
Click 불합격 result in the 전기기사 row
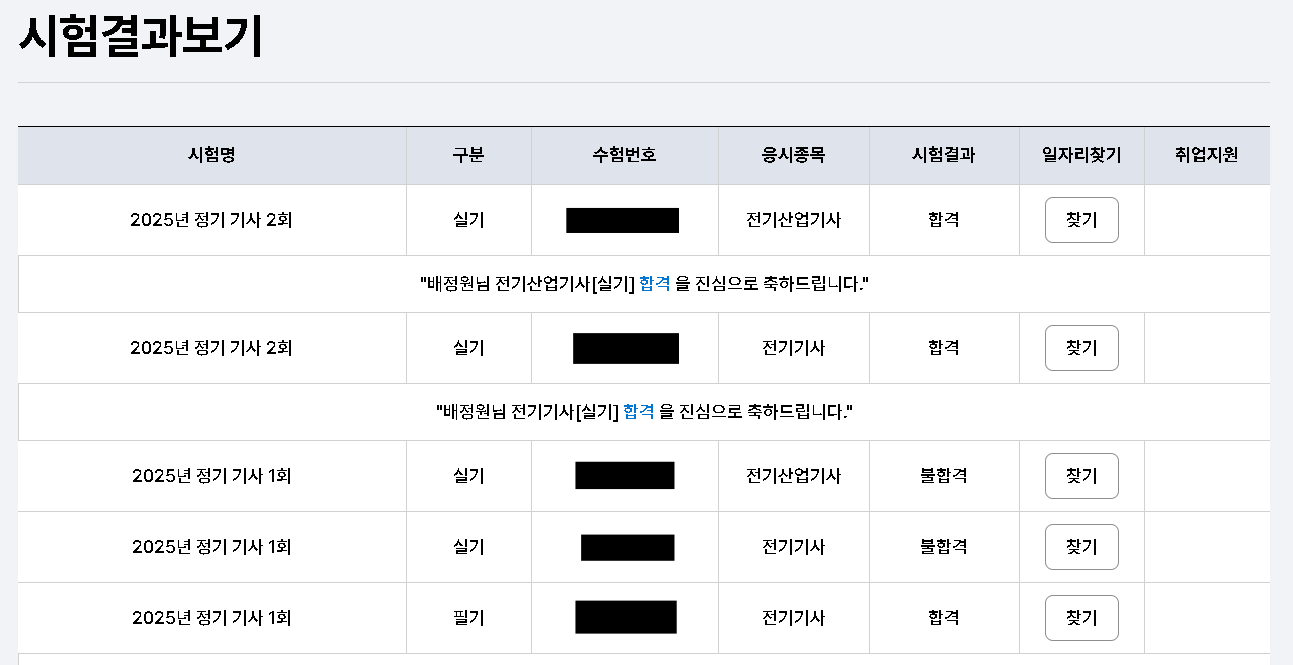(x=943, y=547)
